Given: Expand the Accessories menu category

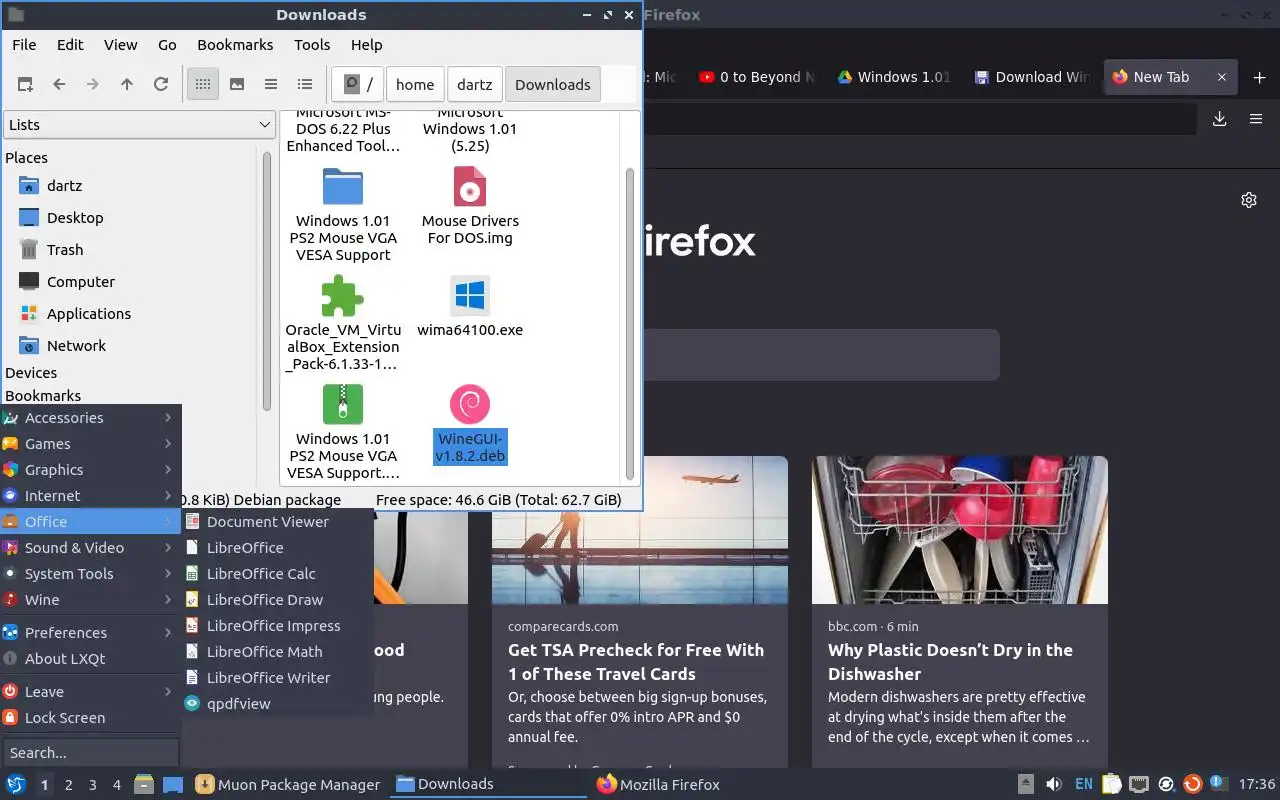Looking at the screenshot, I should (x=90, y=418).
